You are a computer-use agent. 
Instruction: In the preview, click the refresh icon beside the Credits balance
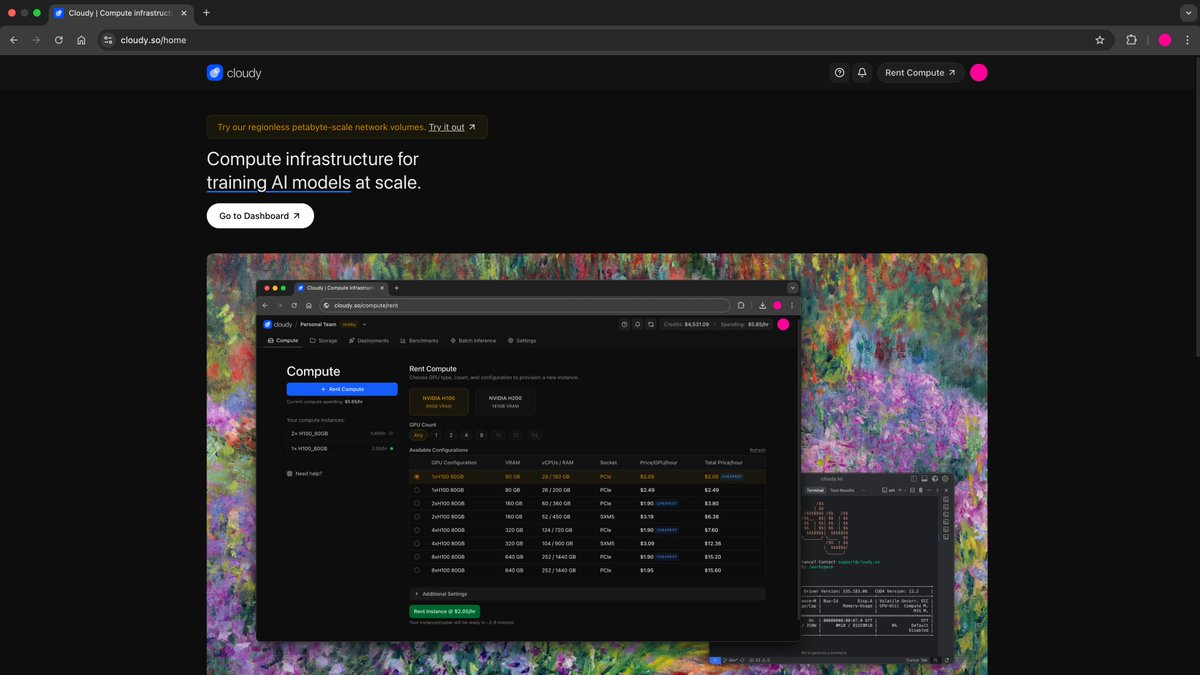(x=650, y=324)
